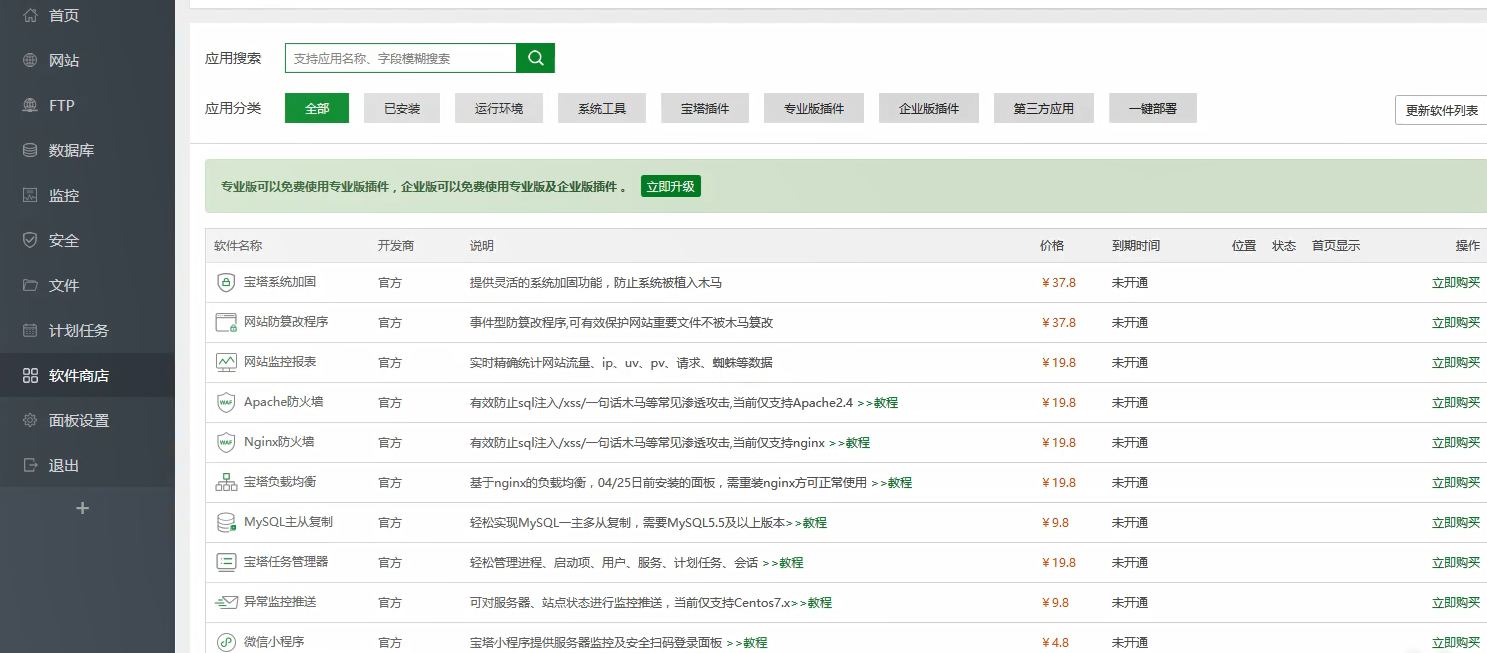The width and height of the screenshot is (1487, 653).
Task: Click 立即购买 for 异常监控推送
Action: [x=1456, y=602]
